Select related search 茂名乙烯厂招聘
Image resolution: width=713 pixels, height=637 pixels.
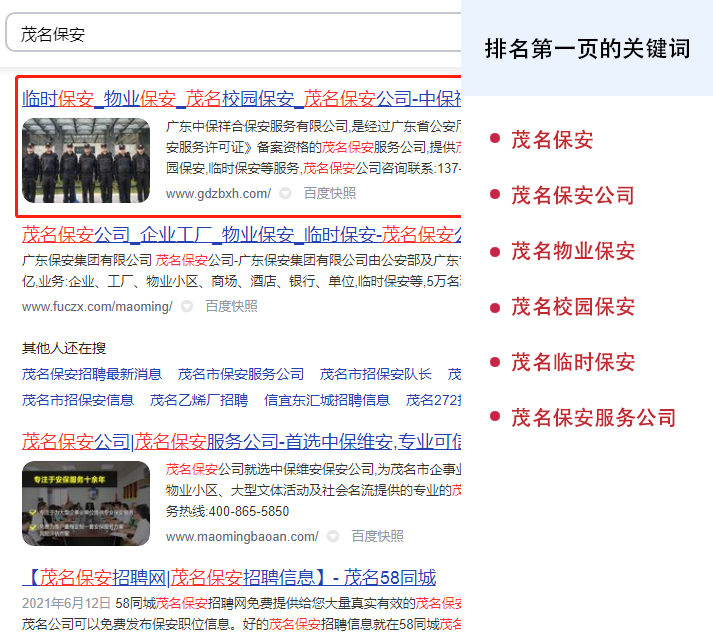199,400
